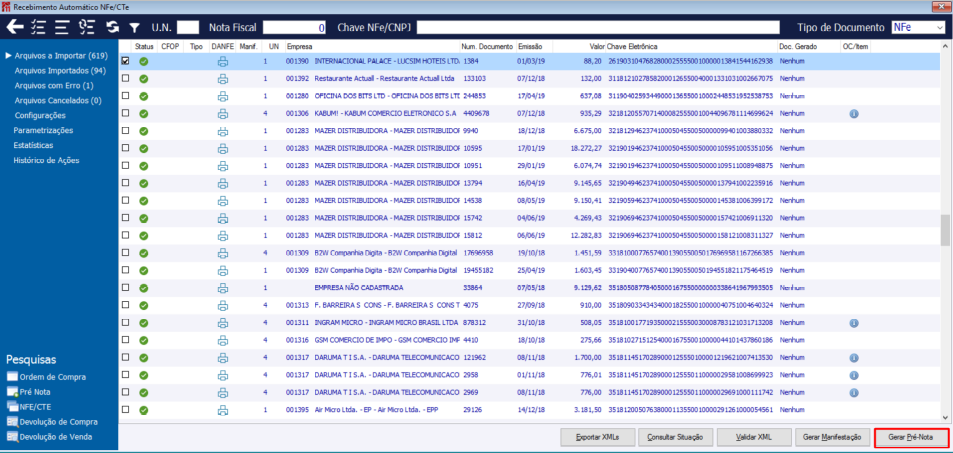Open Arquivos com Erro (1)
The width and height of the screenshot is (953, 453).
[54, 85]
